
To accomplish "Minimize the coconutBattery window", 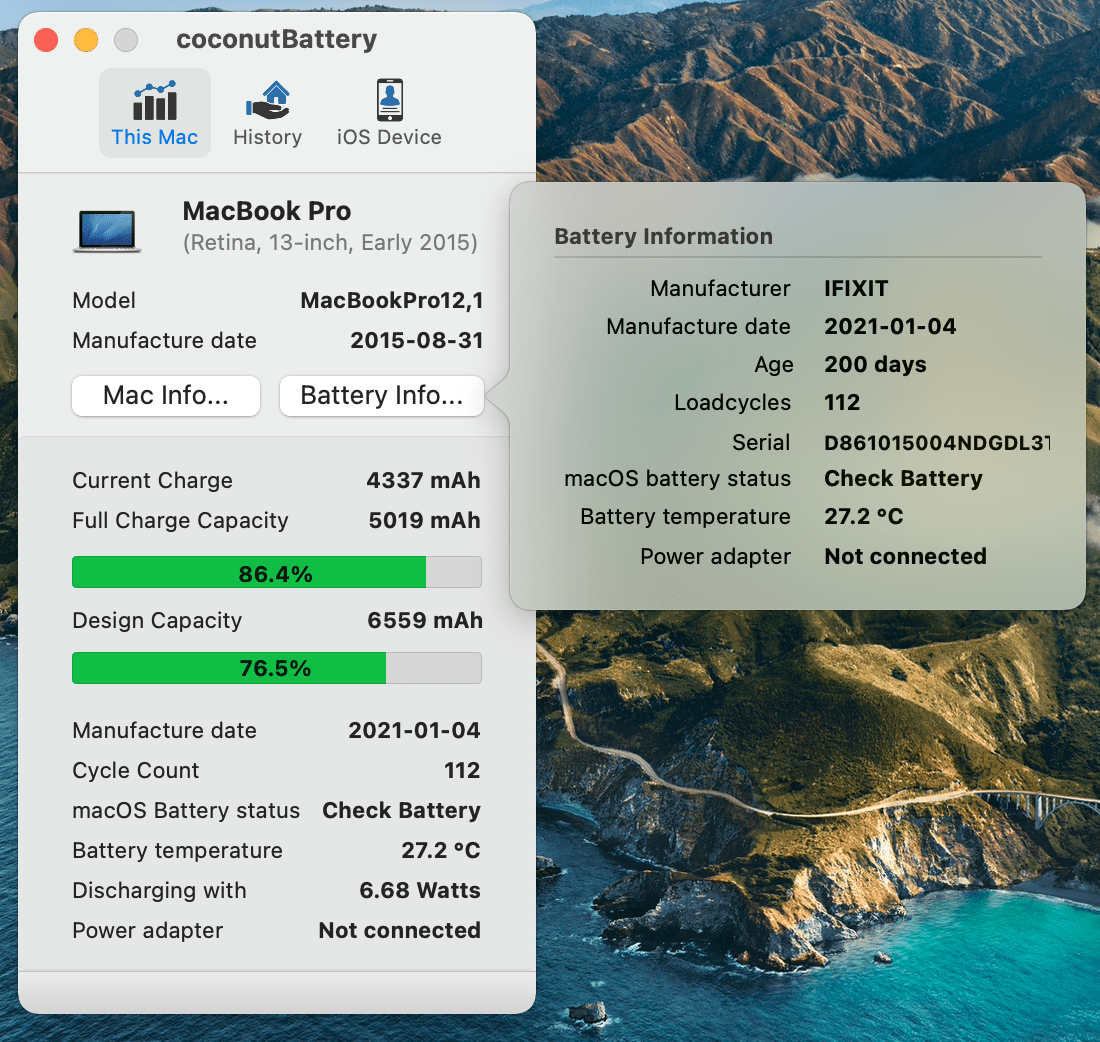I will [86, 40].
